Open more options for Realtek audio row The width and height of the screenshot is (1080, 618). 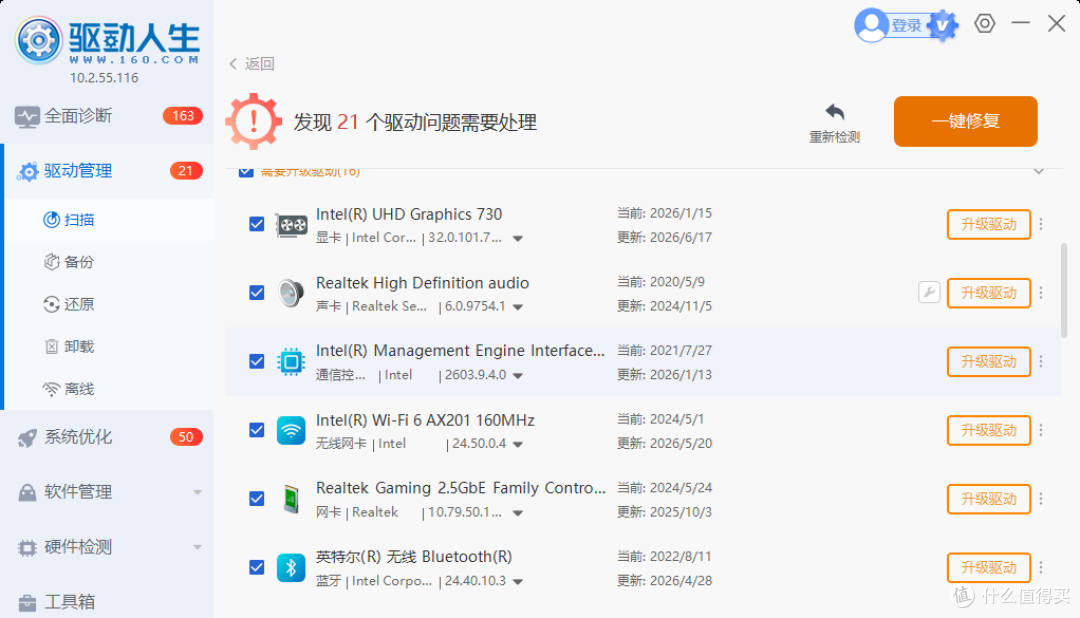(1041, 293)
